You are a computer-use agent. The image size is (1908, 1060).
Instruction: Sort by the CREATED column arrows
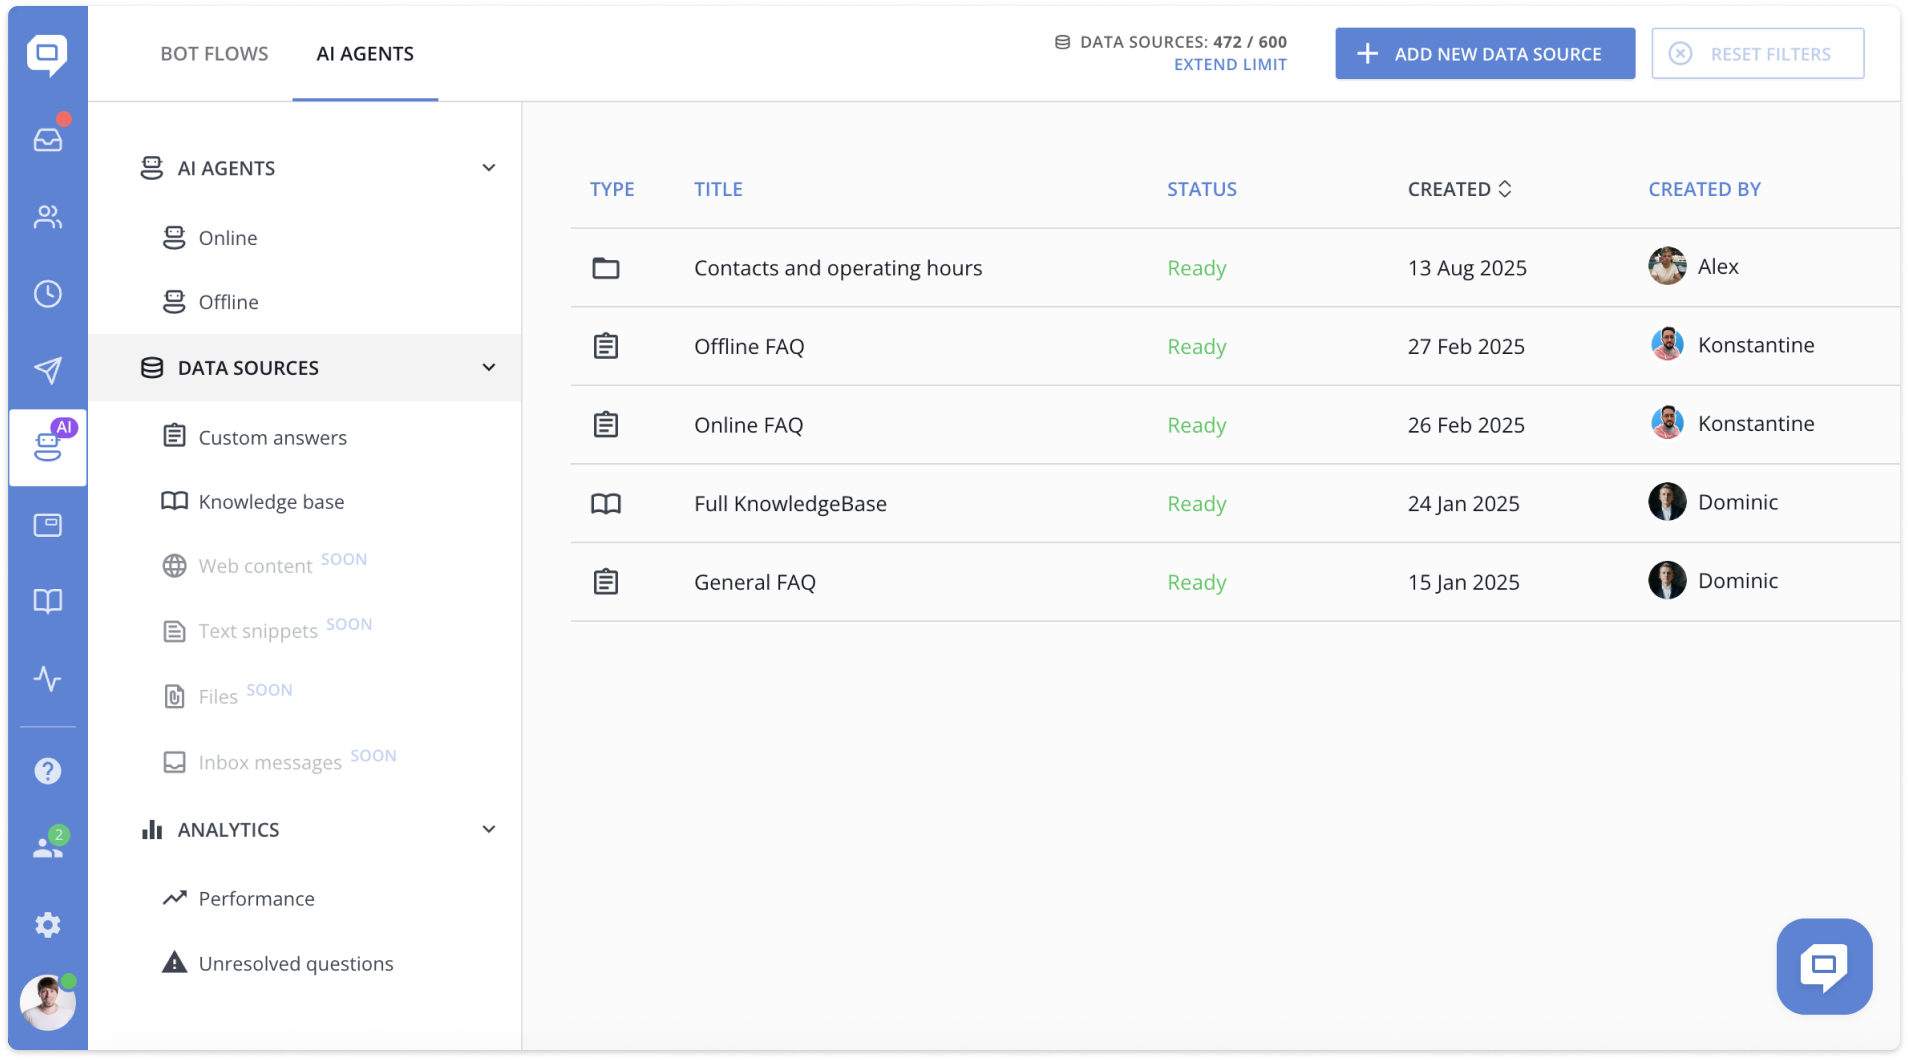(1504, 189)
